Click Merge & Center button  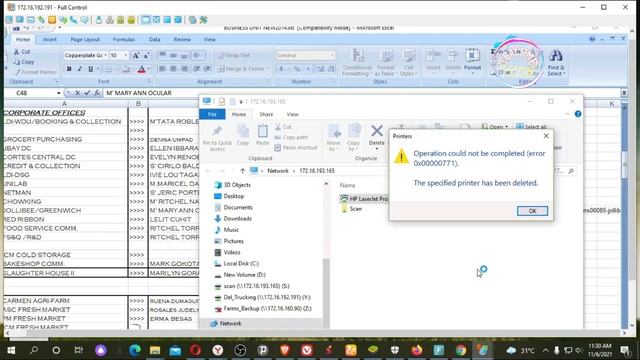tap(242, 69)
